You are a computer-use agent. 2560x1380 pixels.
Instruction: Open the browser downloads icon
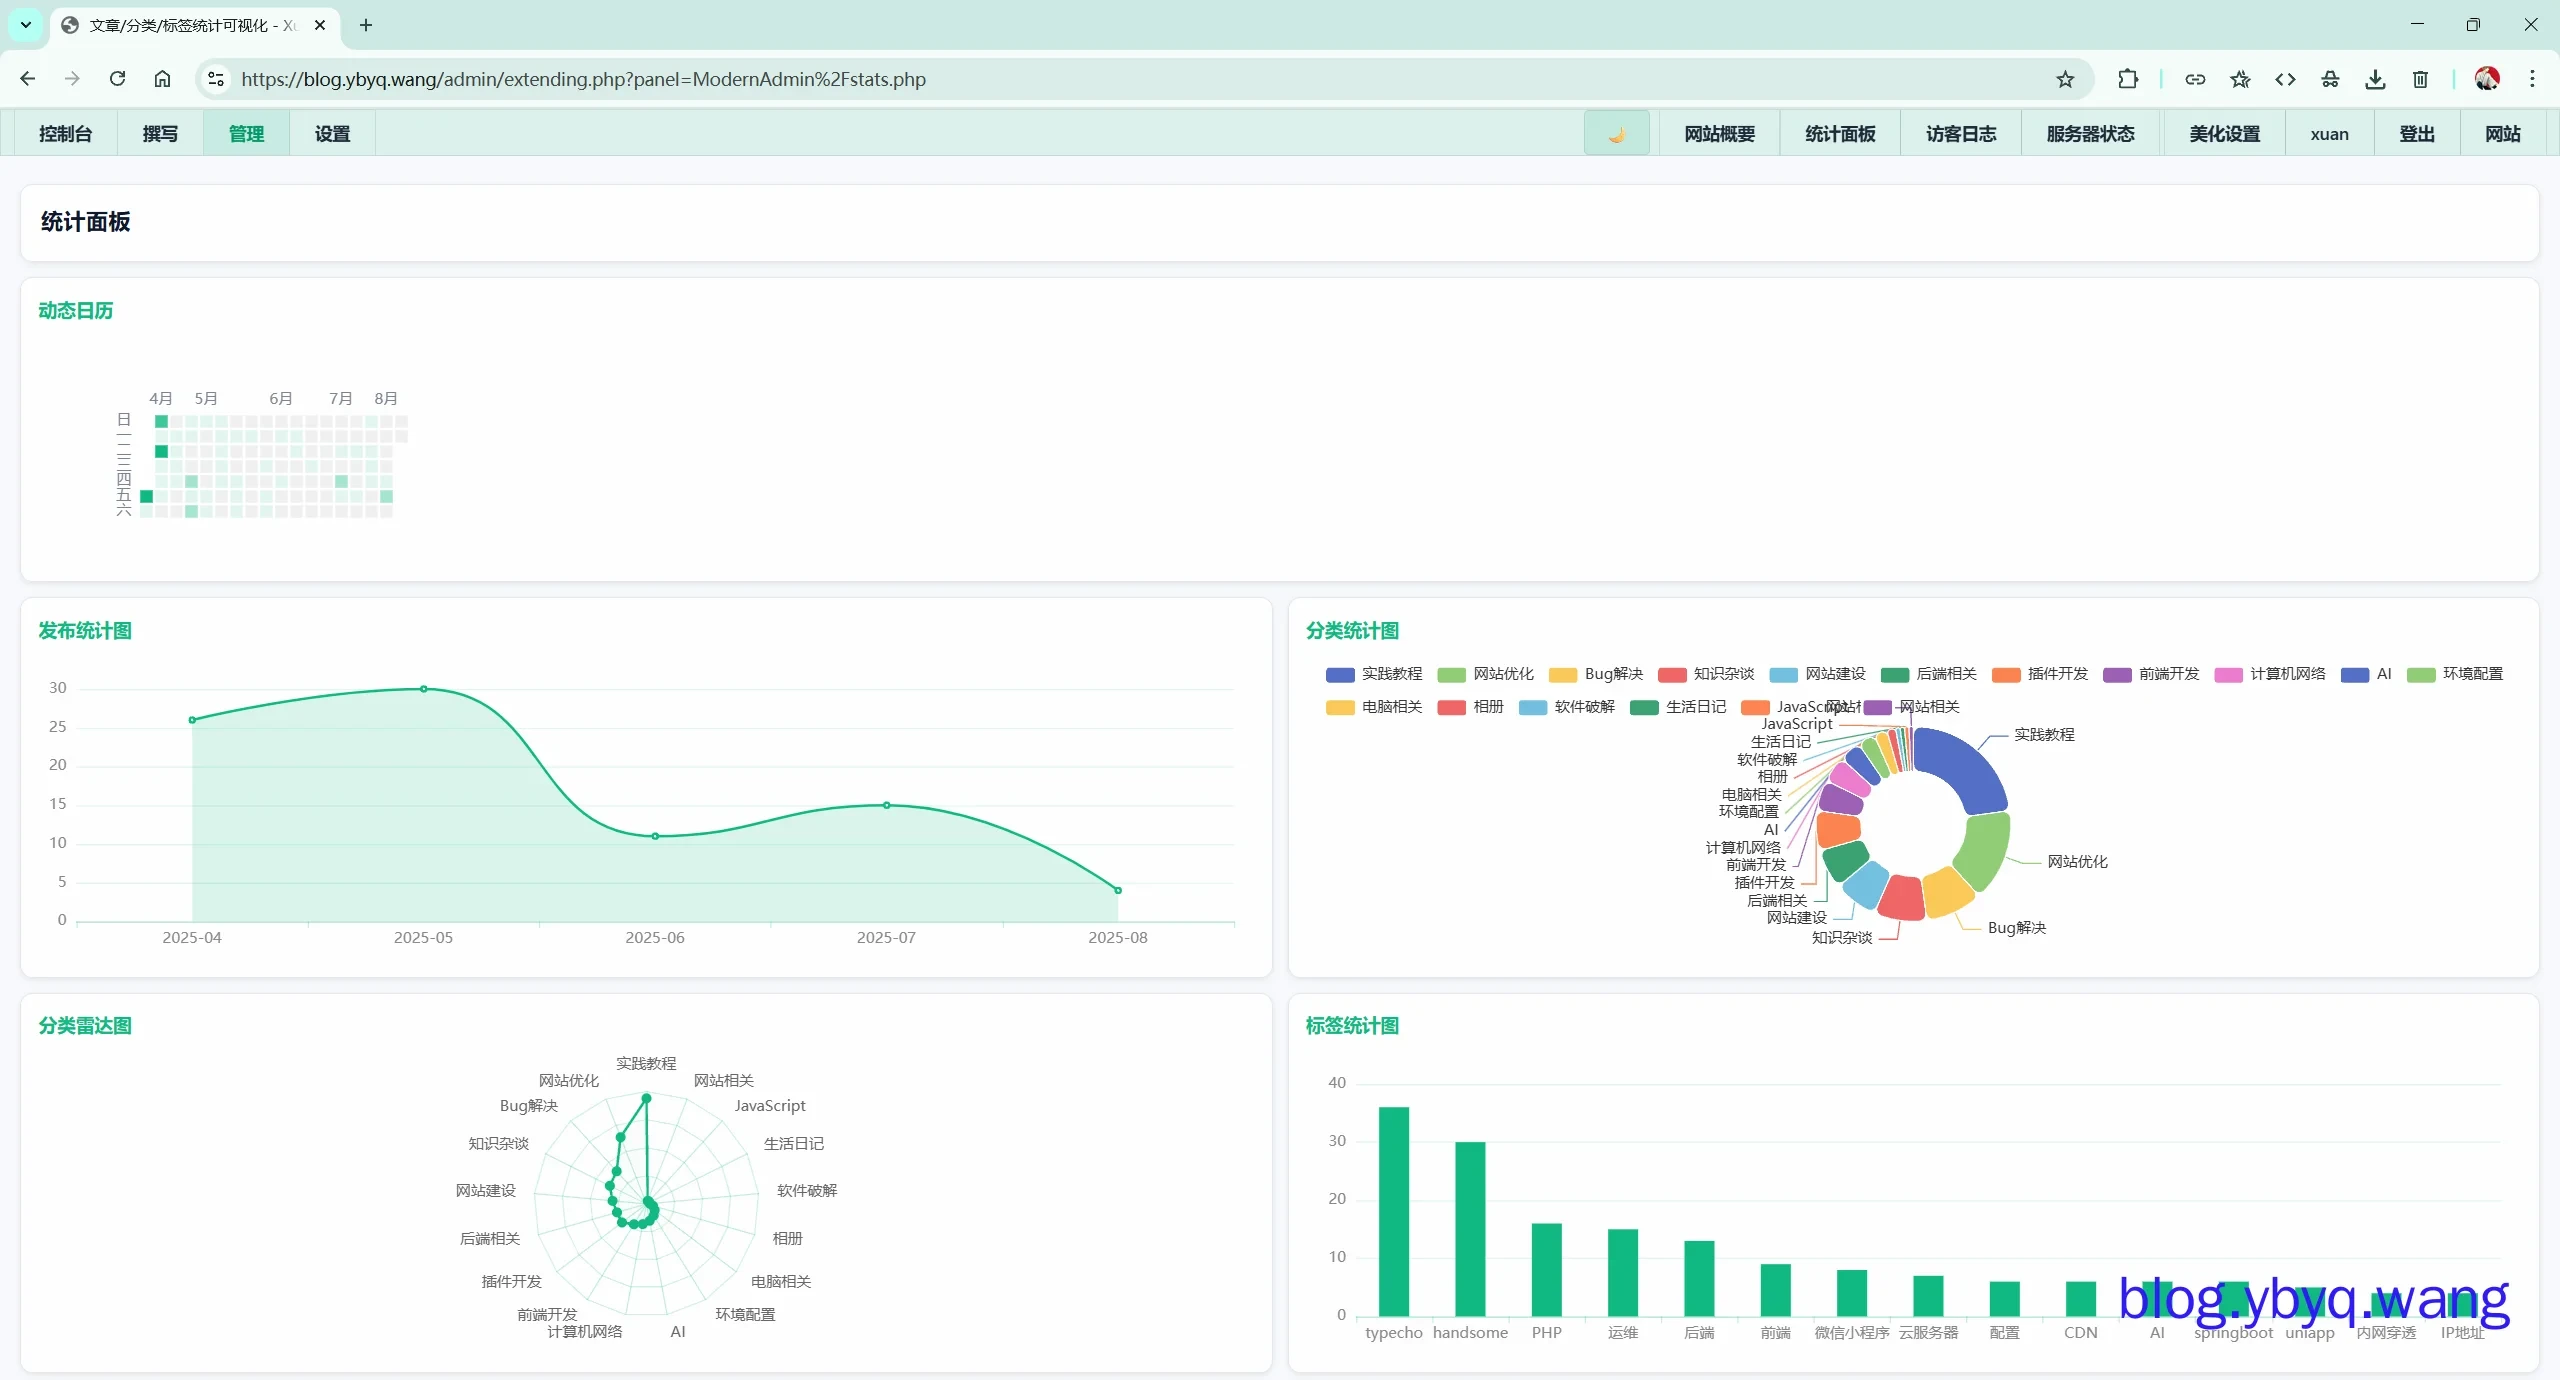(2375, 79)
